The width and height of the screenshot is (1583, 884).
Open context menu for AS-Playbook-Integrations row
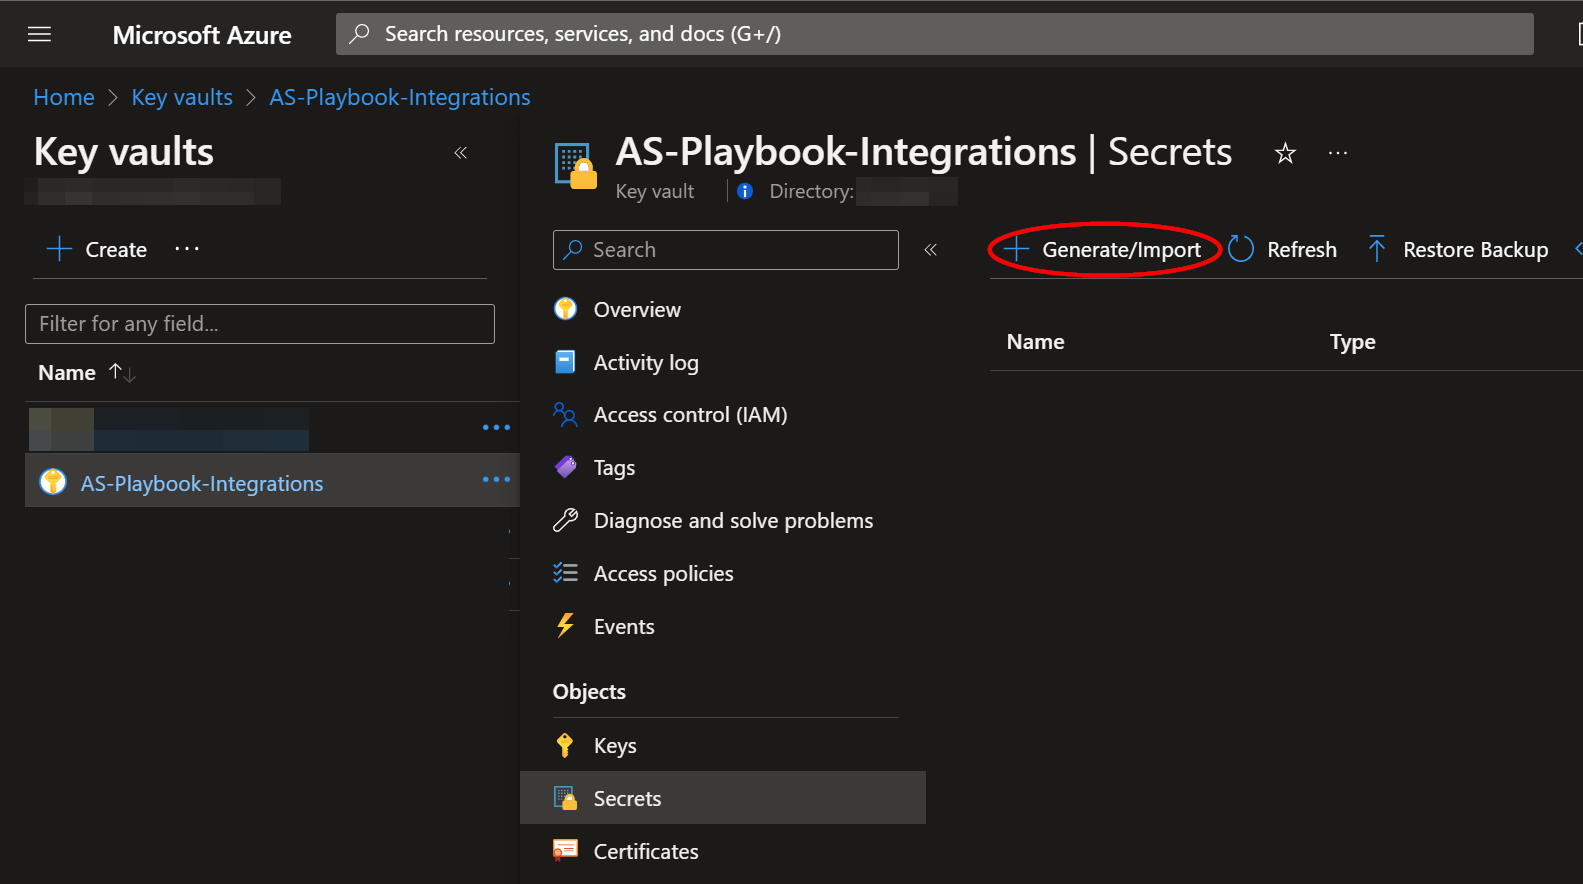496,480
